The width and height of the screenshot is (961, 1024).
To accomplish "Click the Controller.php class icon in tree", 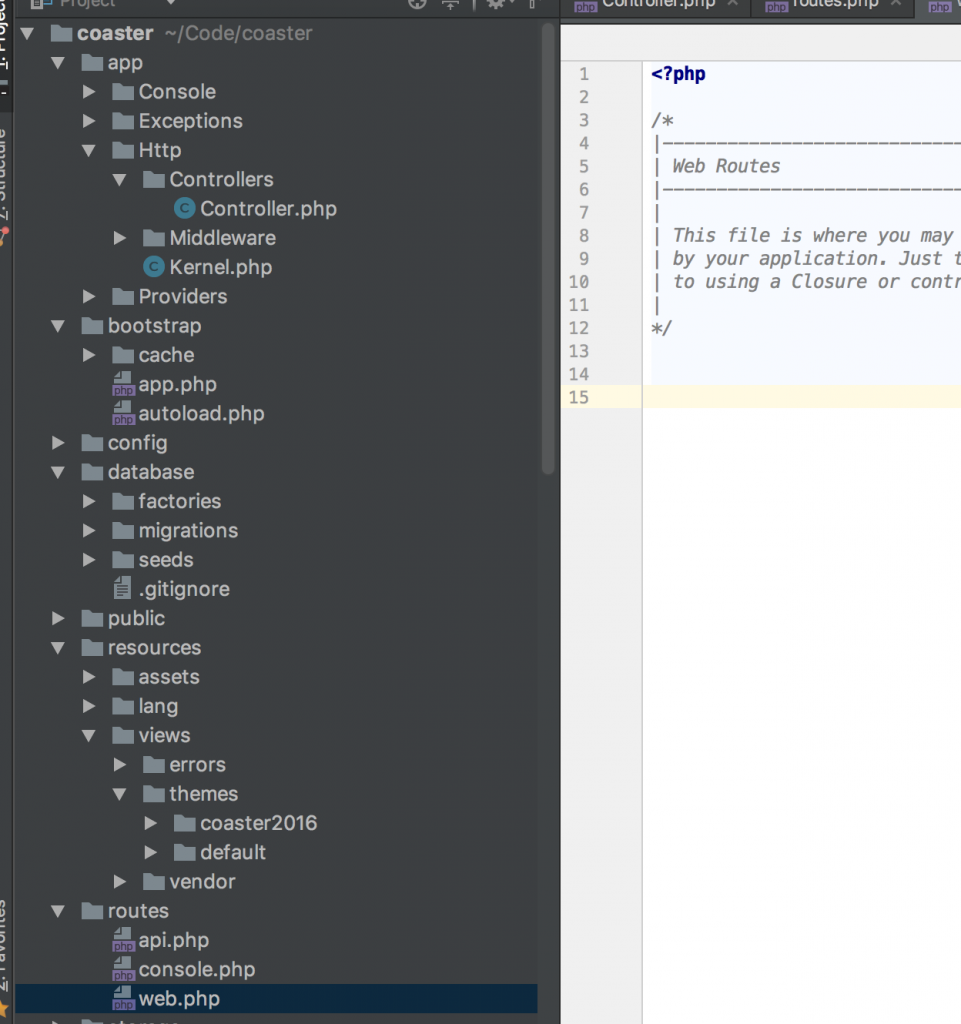I will pos(184,209).
